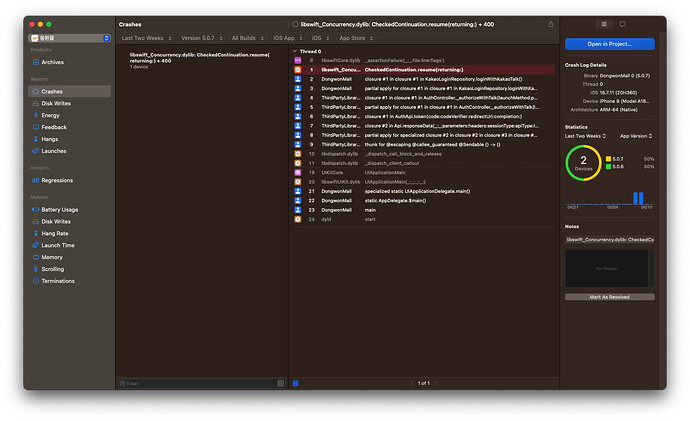Click the filter options icon beside Filter field

coord(280,384)
